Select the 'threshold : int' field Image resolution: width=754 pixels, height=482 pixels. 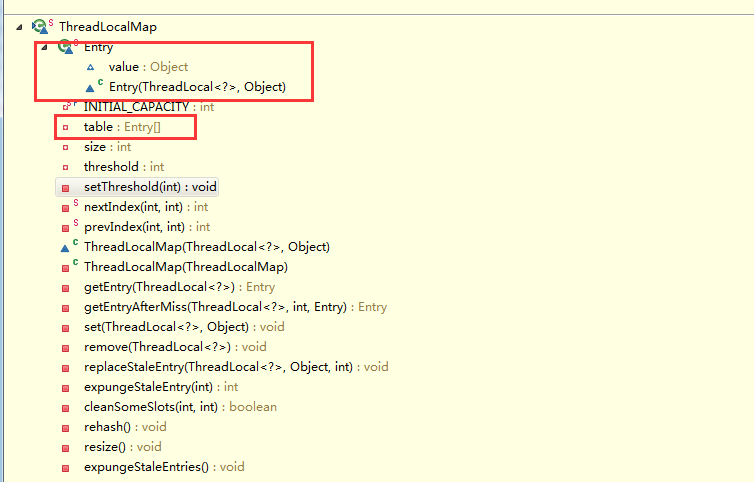(x=124, y=167)
